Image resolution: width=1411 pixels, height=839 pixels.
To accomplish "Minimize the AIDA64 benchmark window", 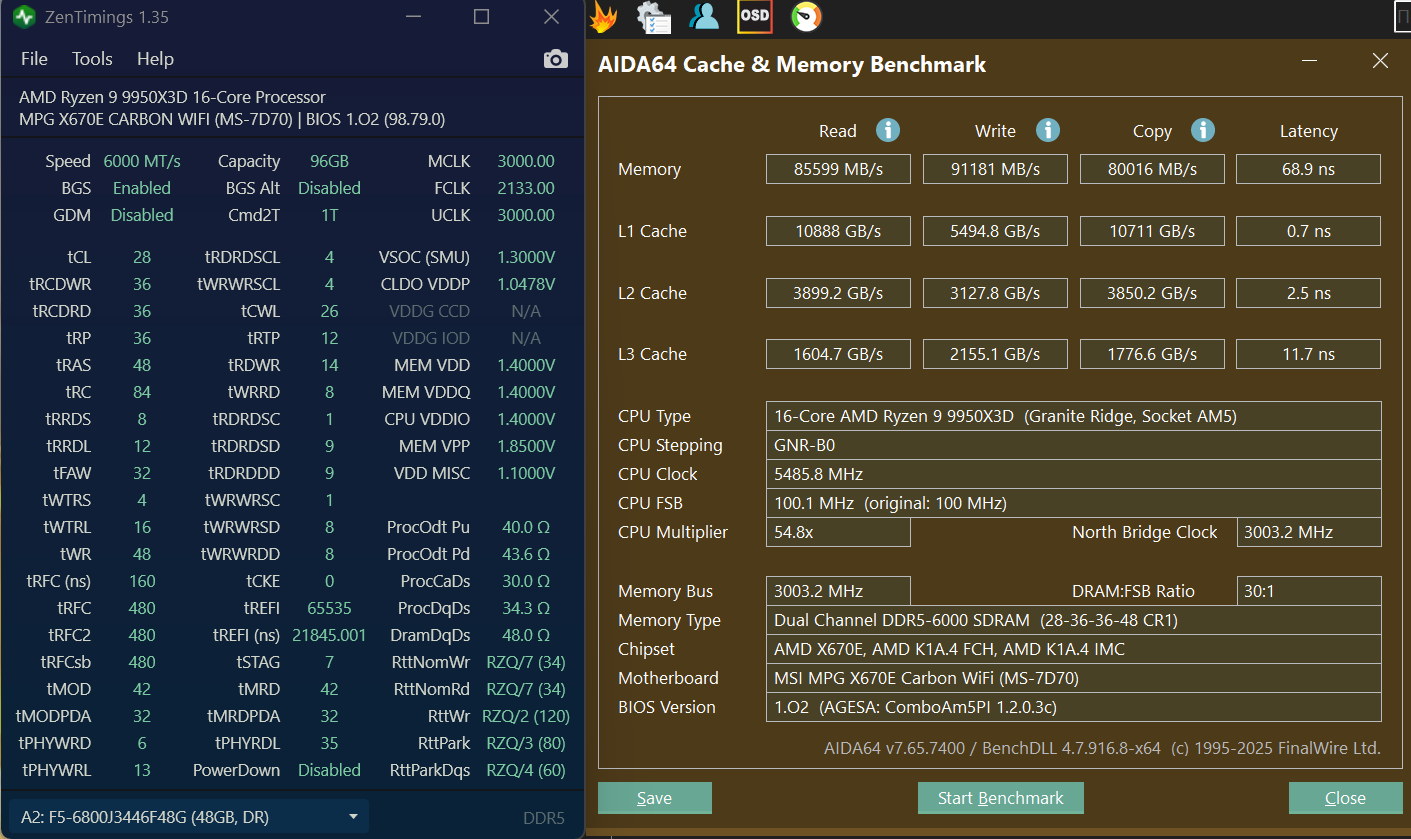I will tap(1309, 61).
